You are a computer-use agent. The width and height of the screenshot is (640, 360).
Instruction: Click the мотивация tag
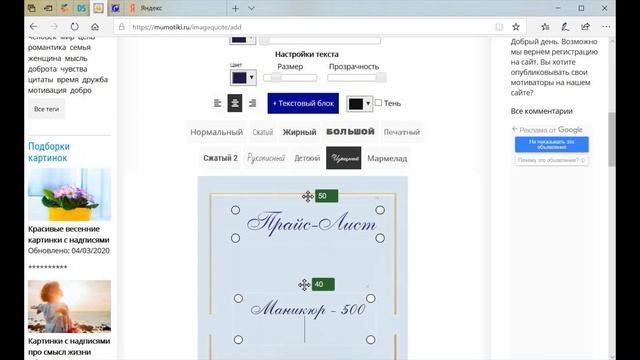coord(47,90)
